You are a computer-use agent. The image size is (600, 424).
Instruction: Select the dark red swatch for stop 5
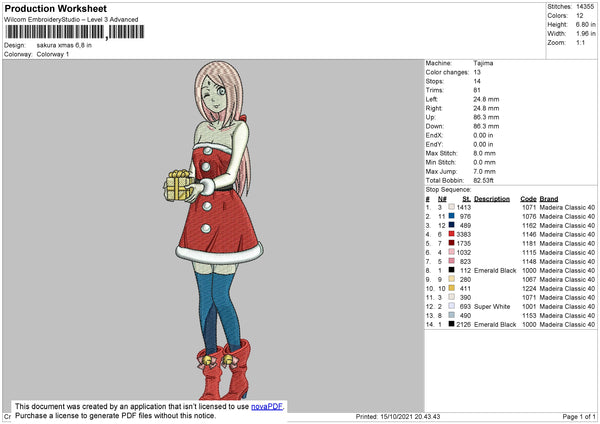click(452, 243)
